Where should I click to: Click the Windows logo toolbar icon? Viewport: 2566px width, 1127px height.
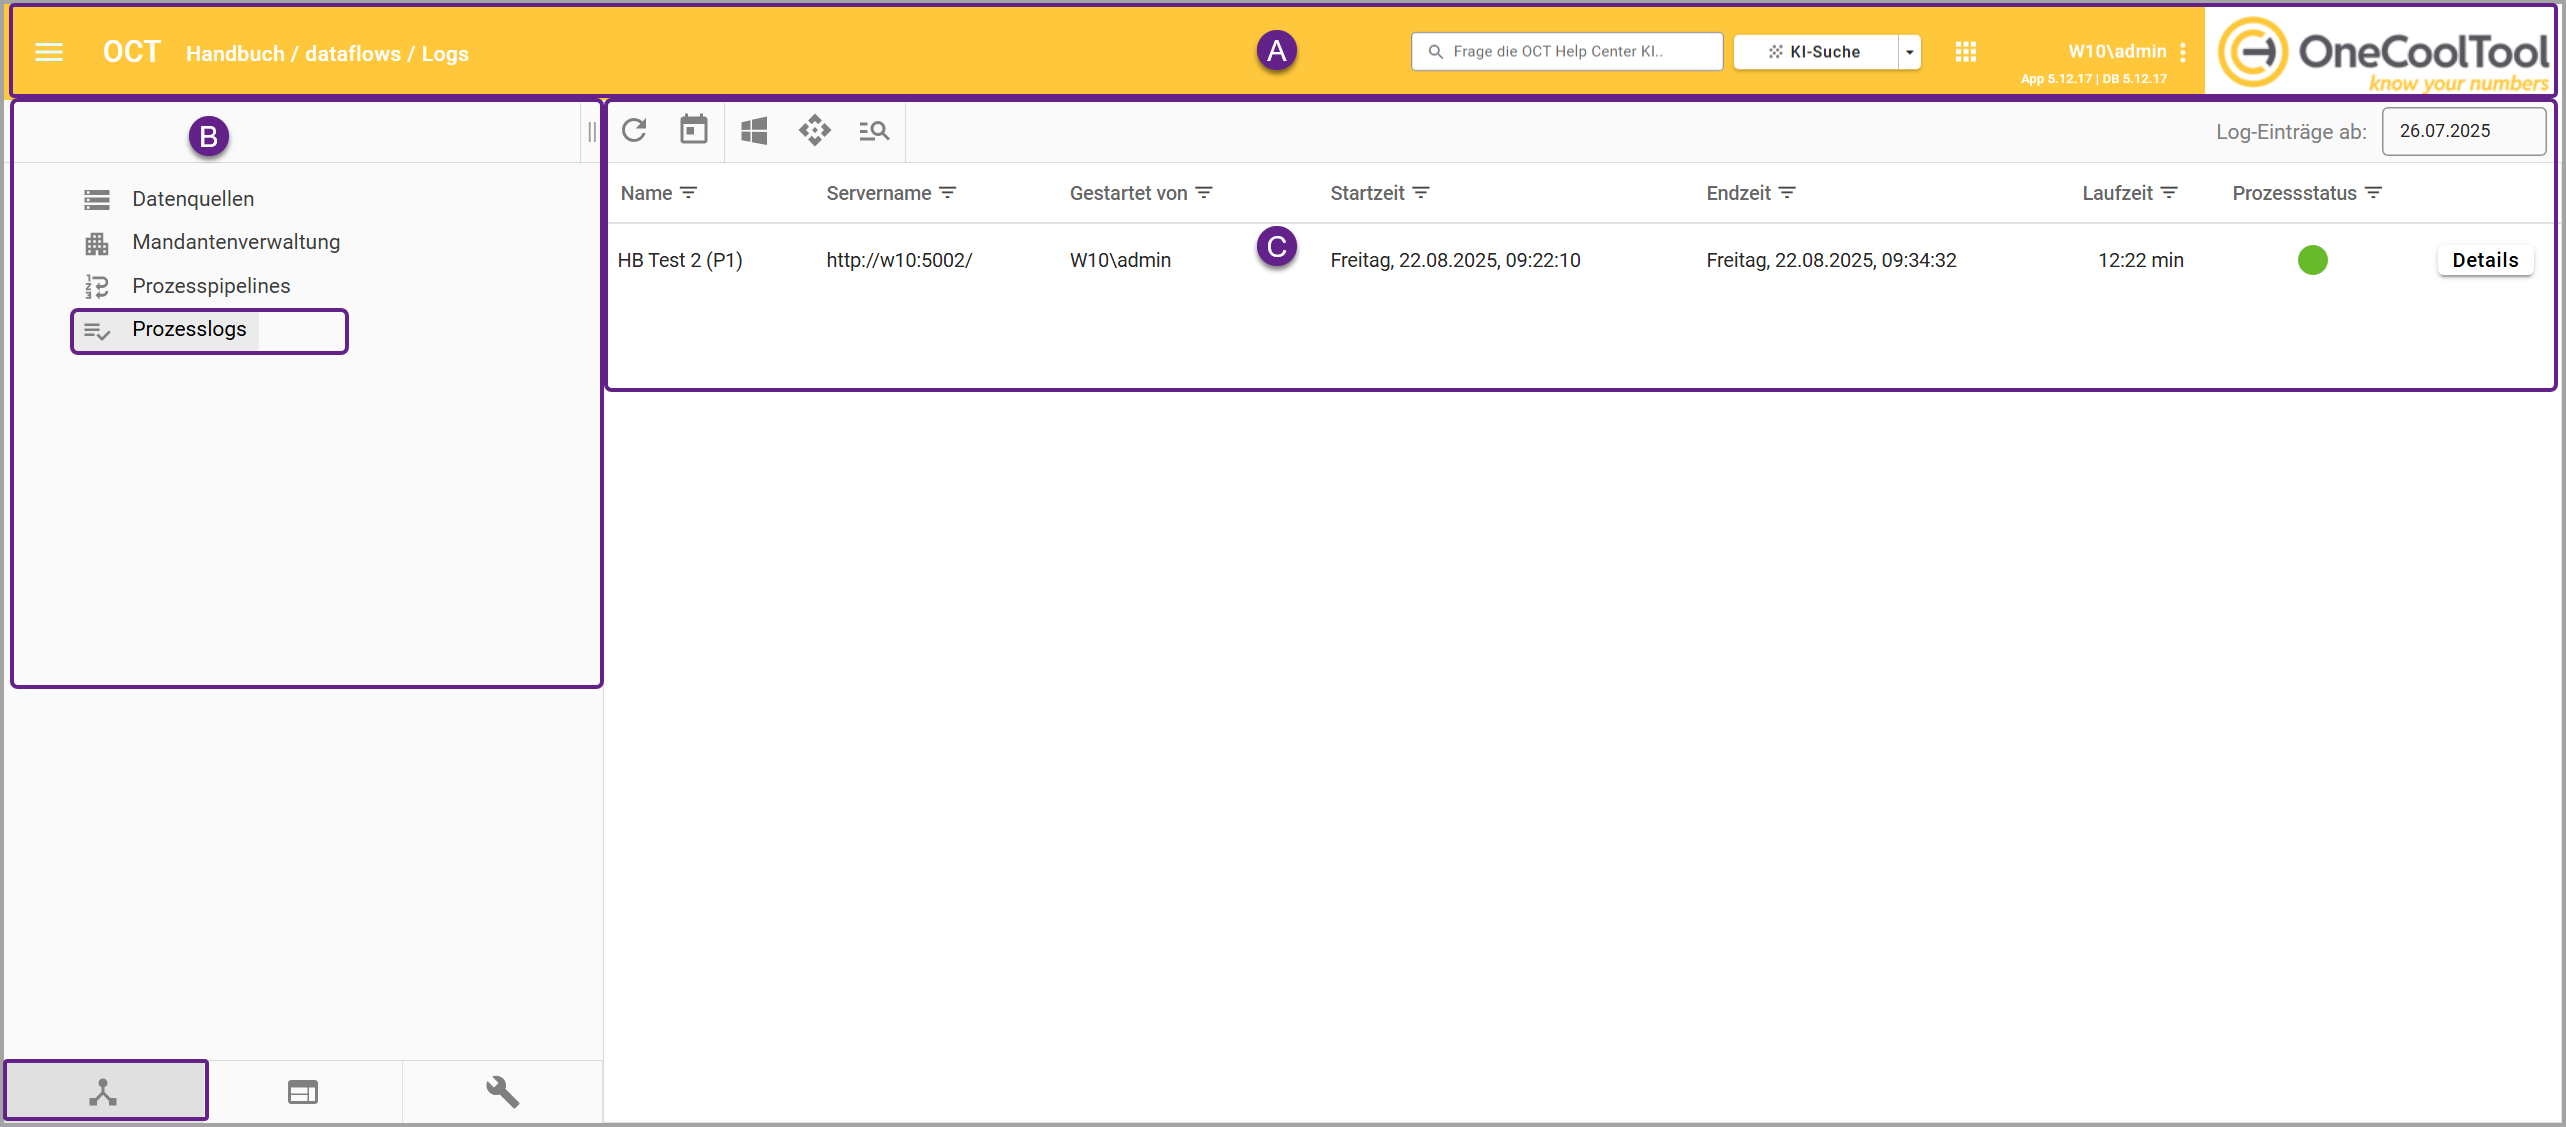[x=754, y=131]
